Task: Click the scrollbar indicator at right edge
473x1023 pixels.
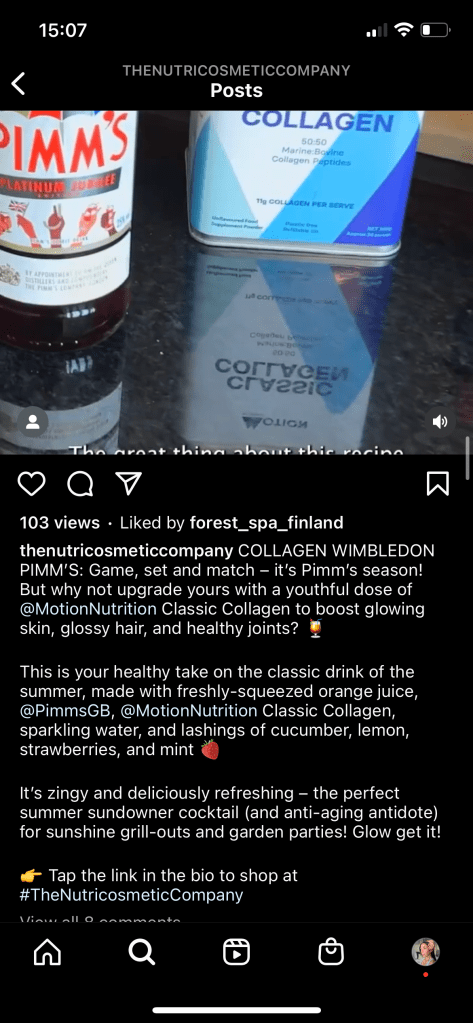Action: click(x=467, y=458)
